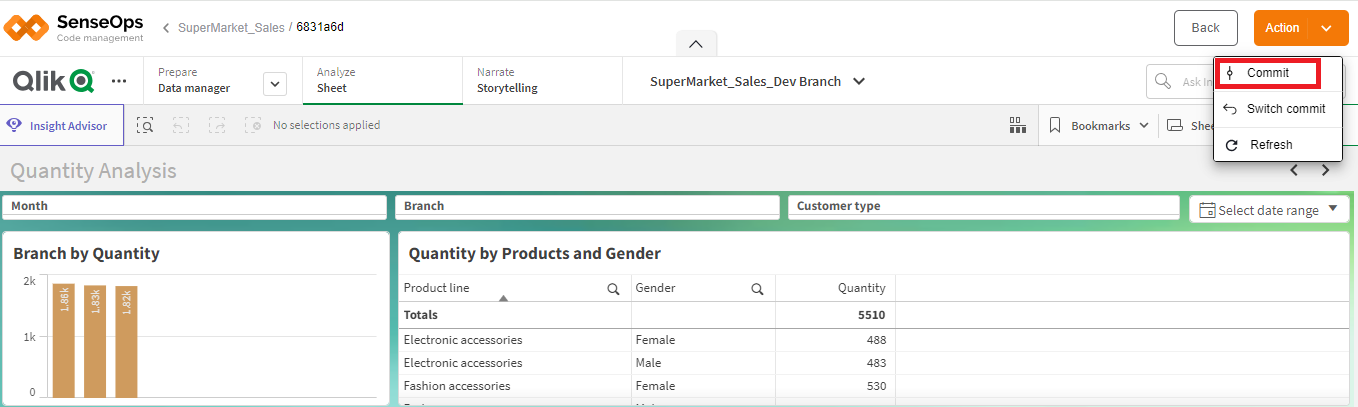This screenshot has height=407, width=1358.
Task: Click the step back selection icon
Action: tap(181, 125)
